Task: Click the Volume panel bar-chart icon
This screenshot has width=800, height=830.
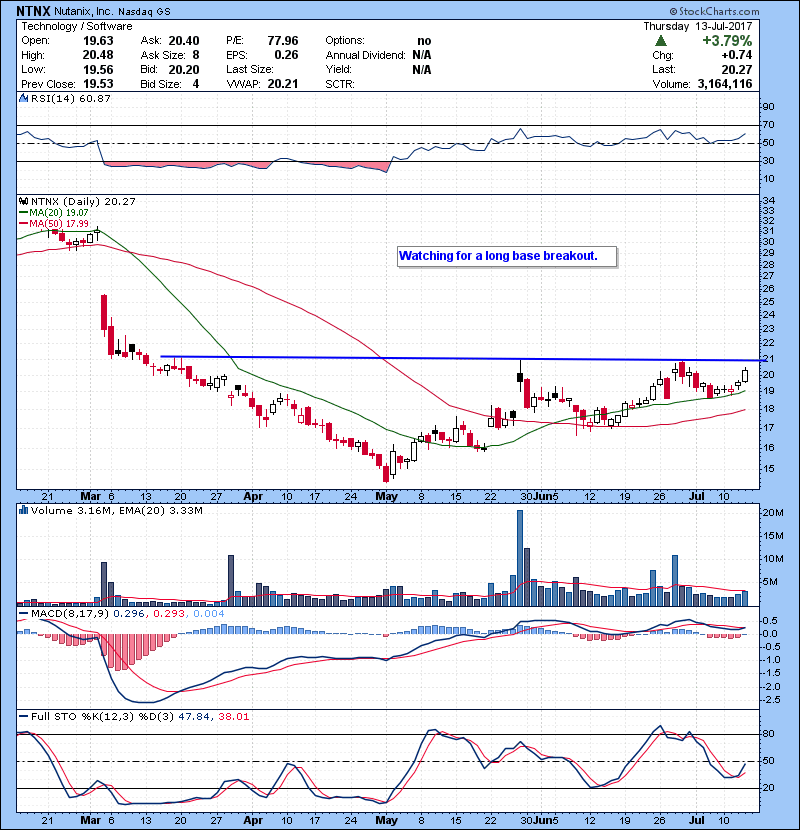Action: pyautogui.click(x=23, y=511)
